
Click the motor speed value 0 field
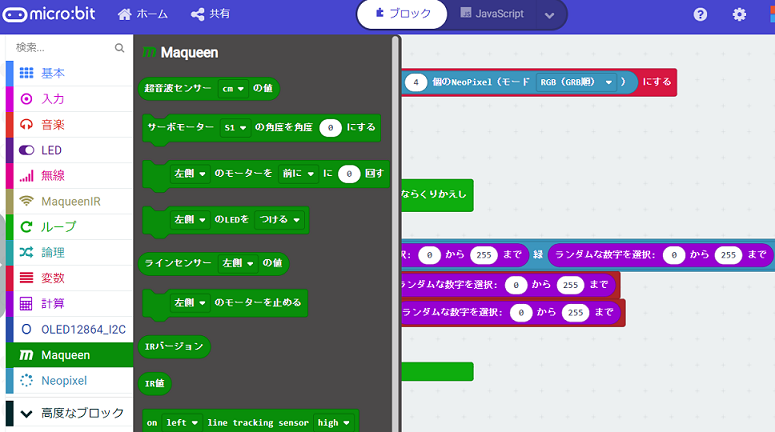349,173
